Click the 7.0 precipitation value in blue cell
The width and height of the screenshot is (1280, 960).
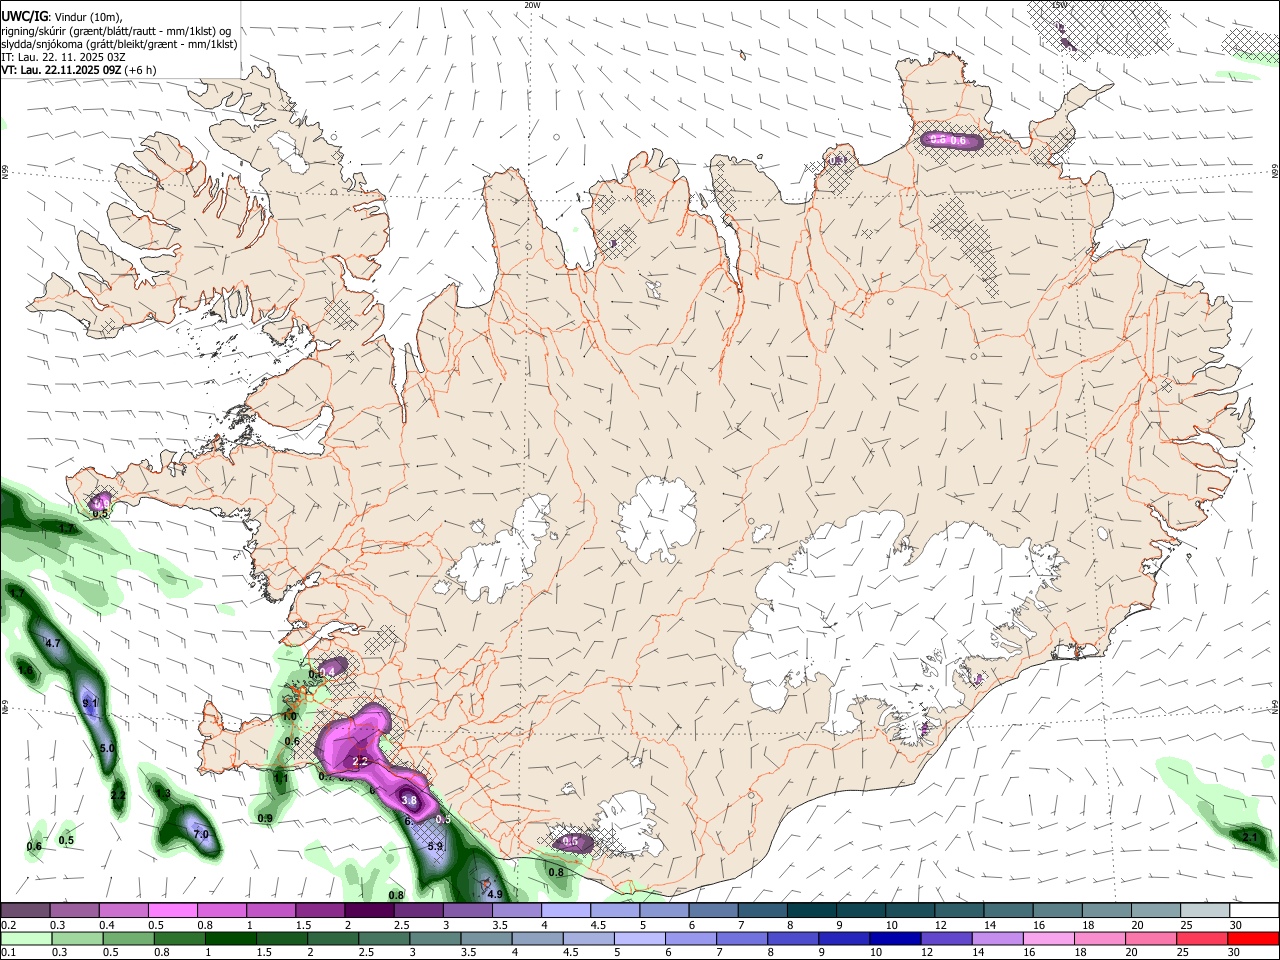tap(200, 834)
